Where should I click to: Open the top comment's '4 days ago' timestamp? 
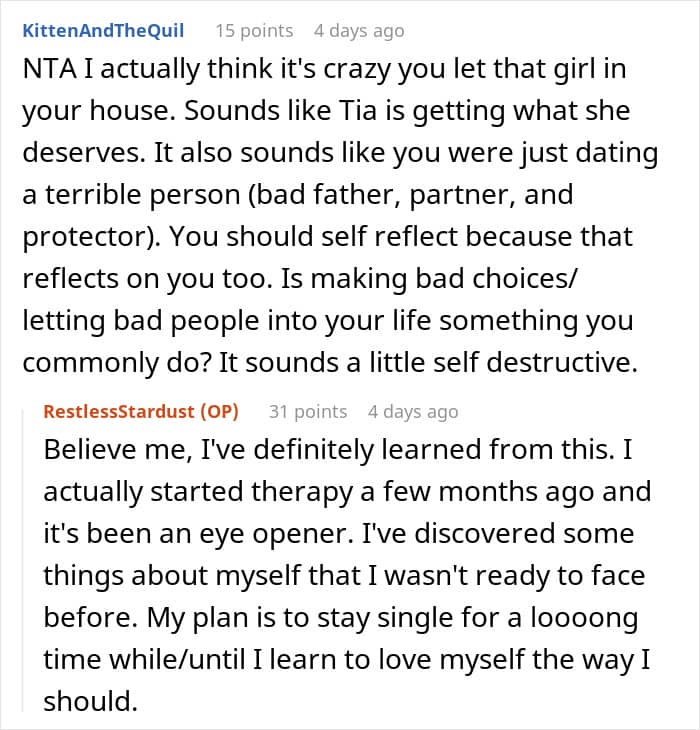pyautogui.click(x=359, y=31)
